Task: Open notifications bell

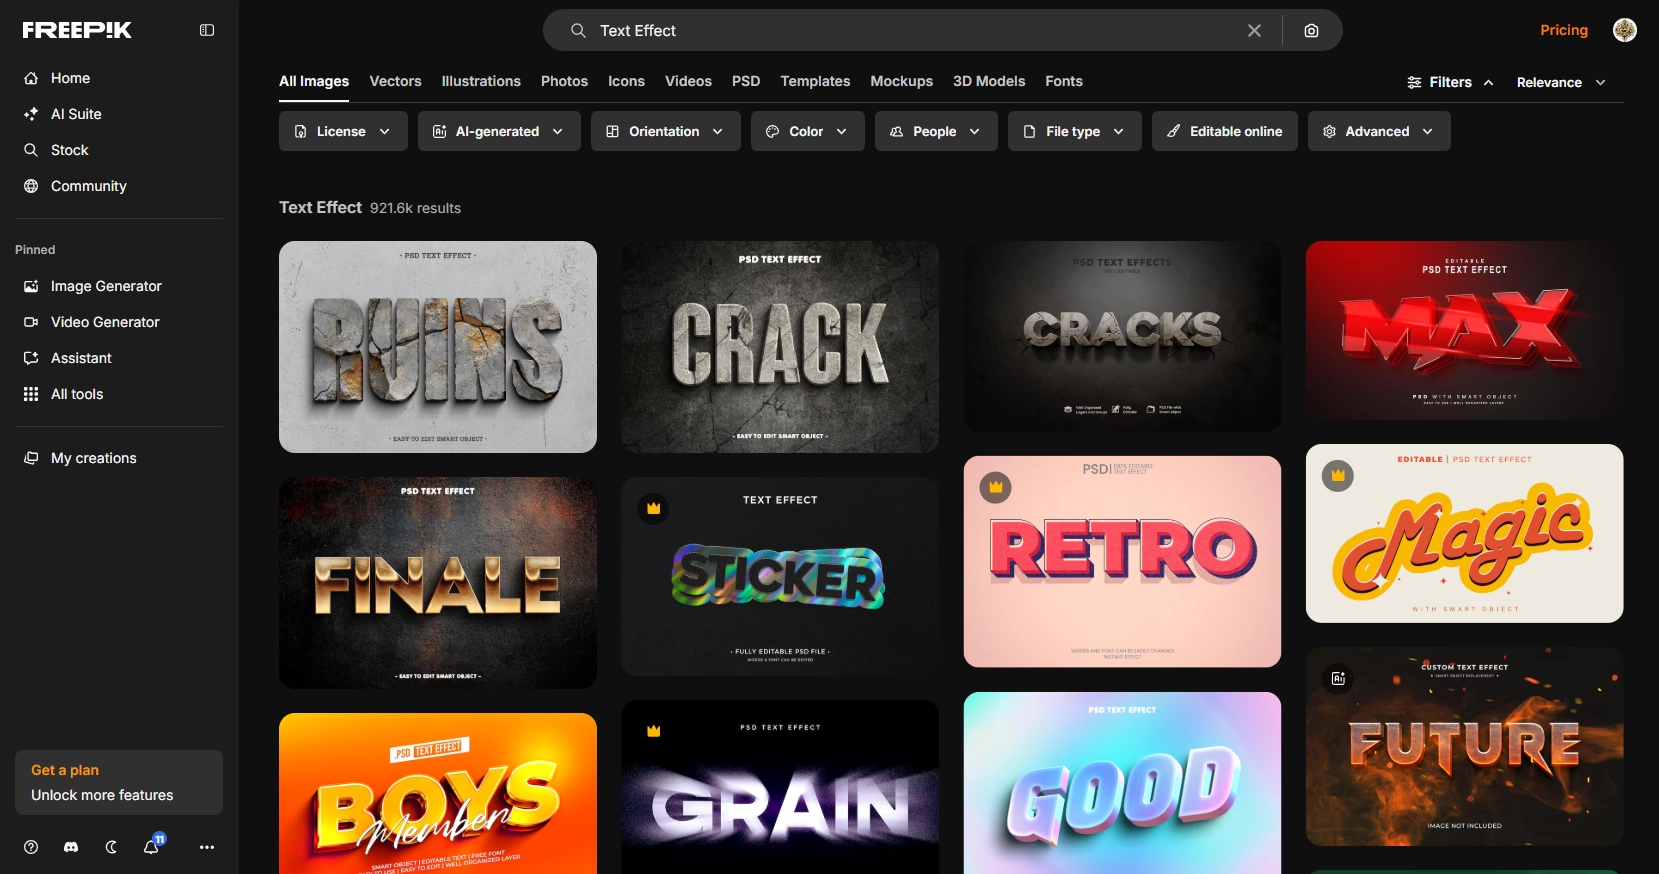Action: tap(152, 847)
